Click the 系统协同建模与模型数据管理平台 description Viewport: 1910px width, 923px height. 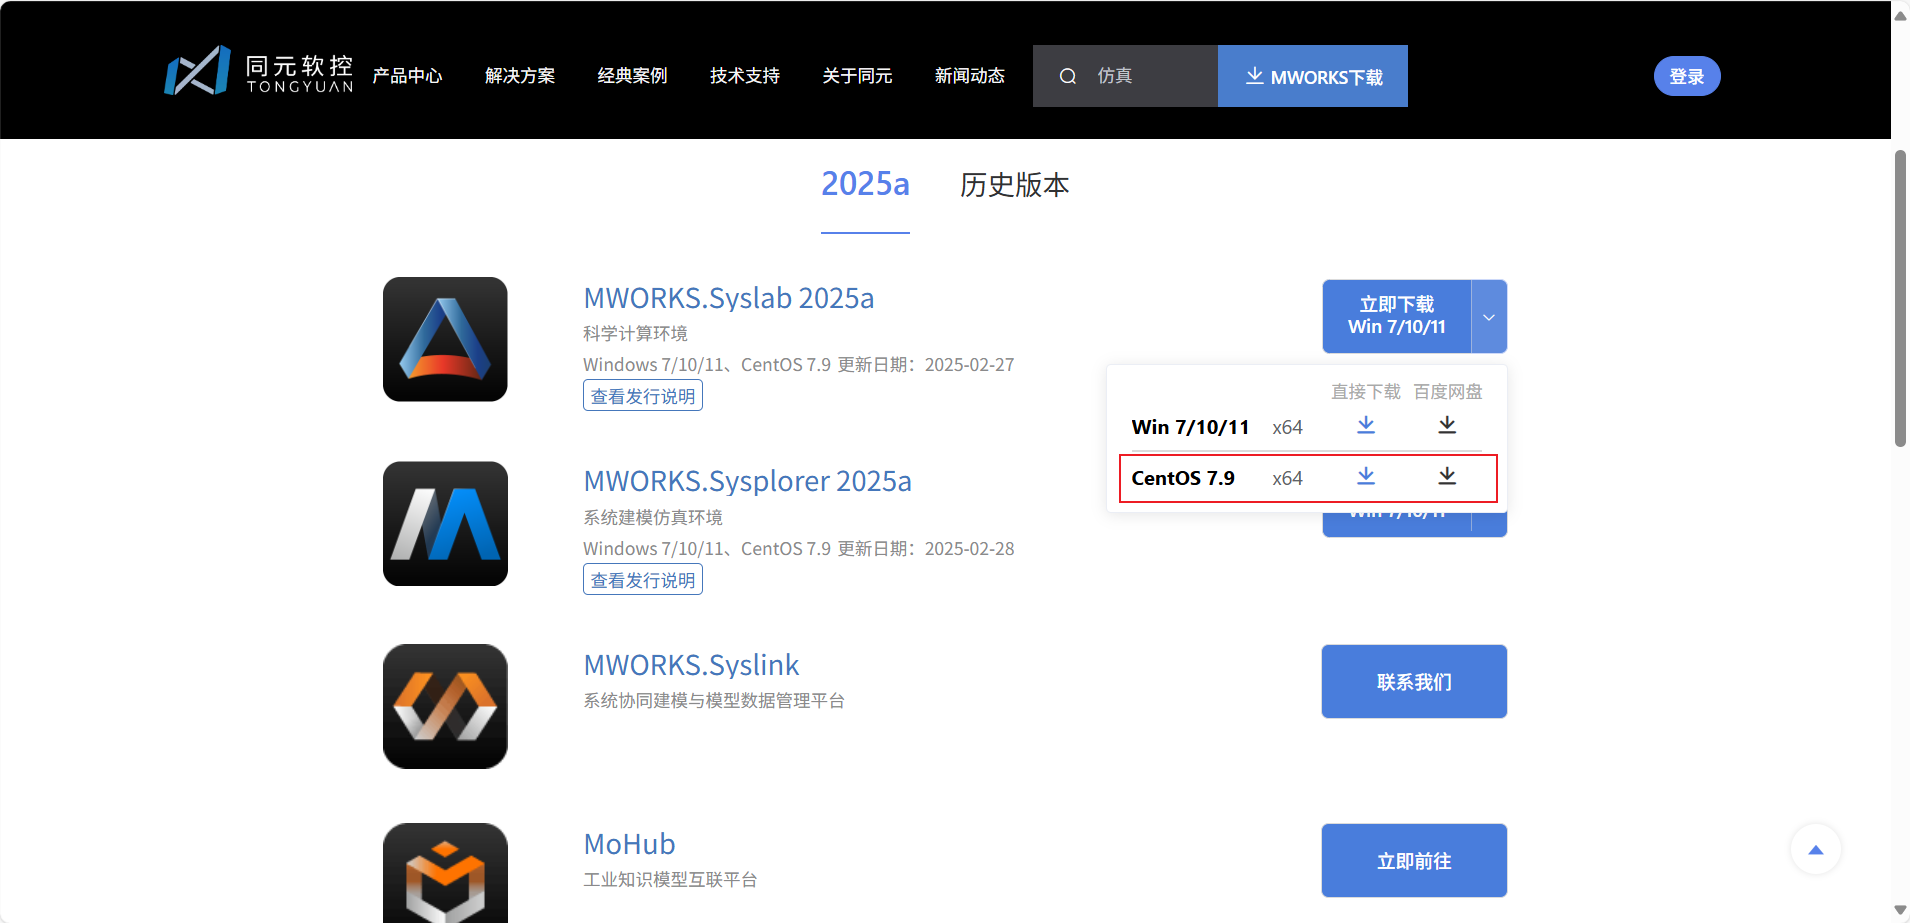tap(714, 700)
